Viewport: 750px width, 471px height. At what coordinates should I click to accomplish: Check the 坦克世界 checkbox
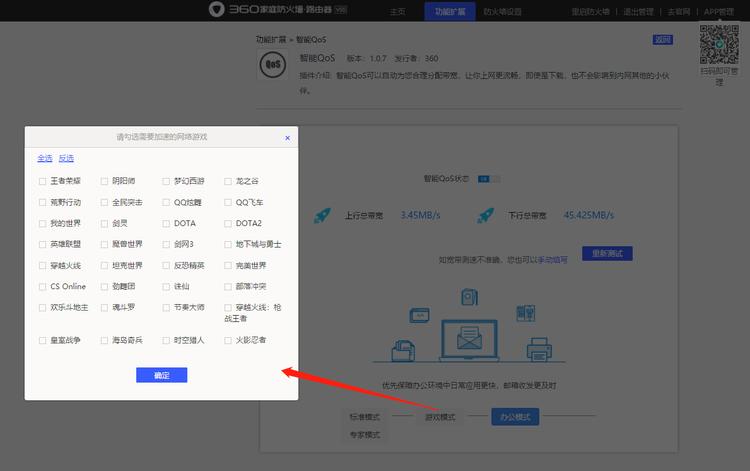click(x=104, y=265)
